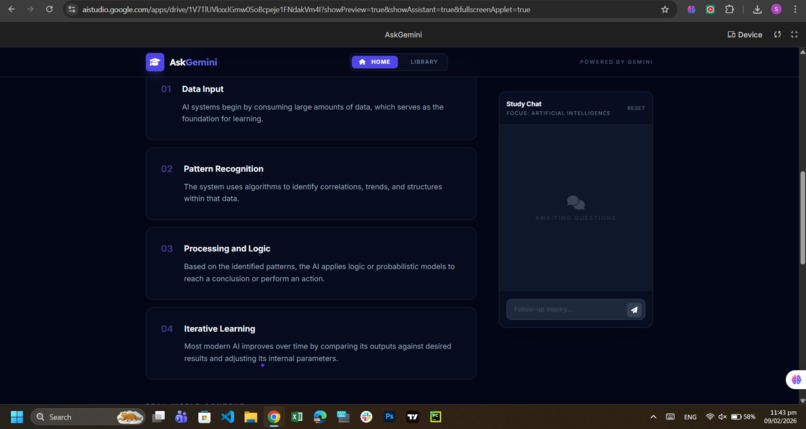
Task: Click the page vertical scrollbar thumb
Action: (802, 218)
